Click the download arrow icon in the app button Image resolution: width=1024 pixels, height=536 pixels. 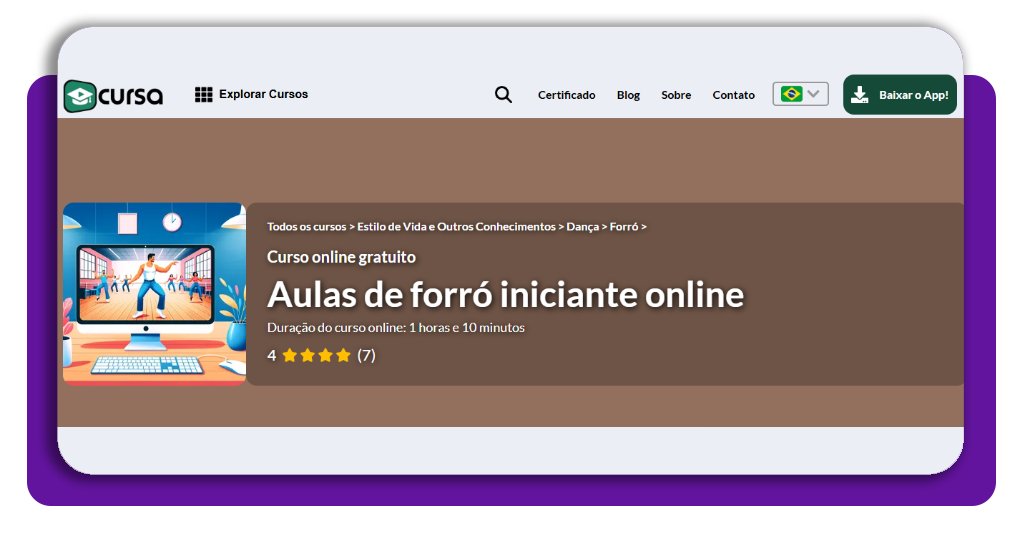[859, 95]
